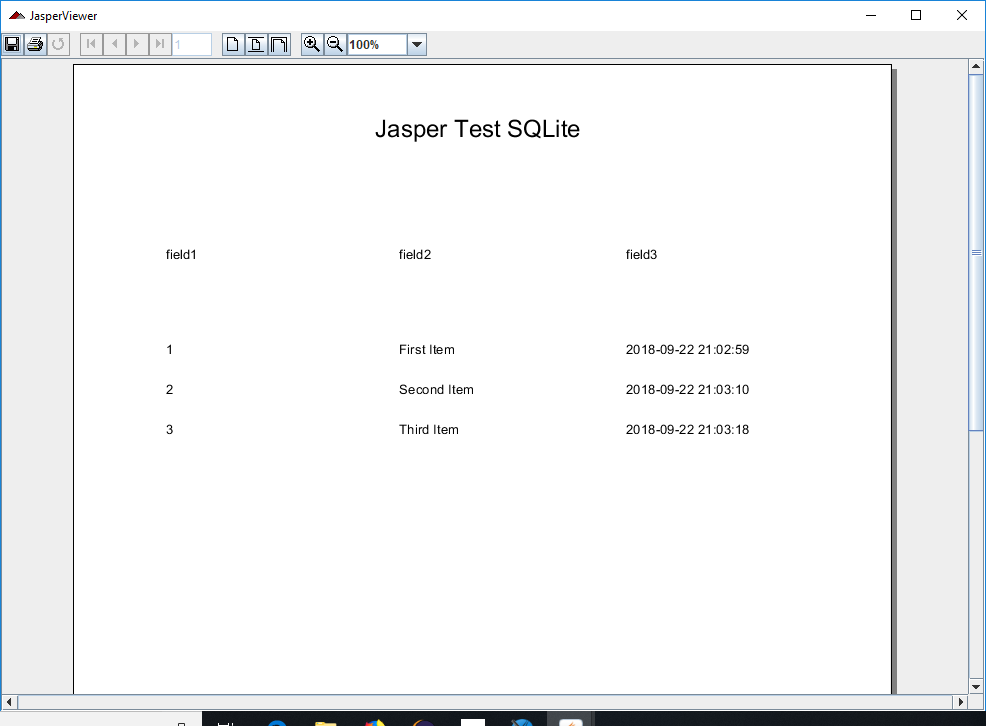Click the timestamp '2018-09-22 21:03:10'
This screenshot has width=986, height=726.
(x=687, y=390)
